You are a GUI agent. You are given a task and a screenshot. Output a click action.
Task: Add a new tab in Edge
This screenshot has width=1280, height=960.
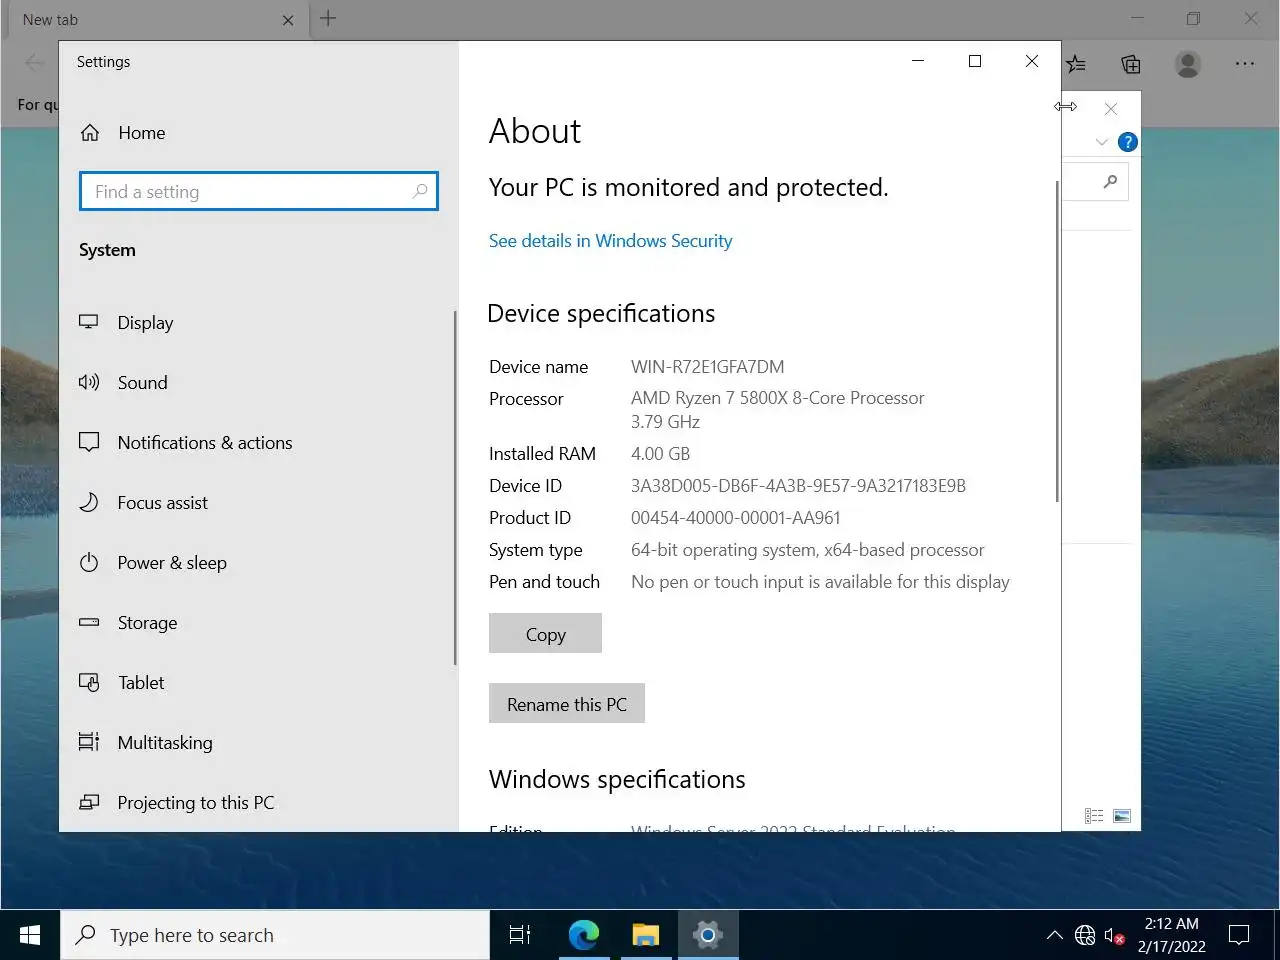(x=328, y=18)
